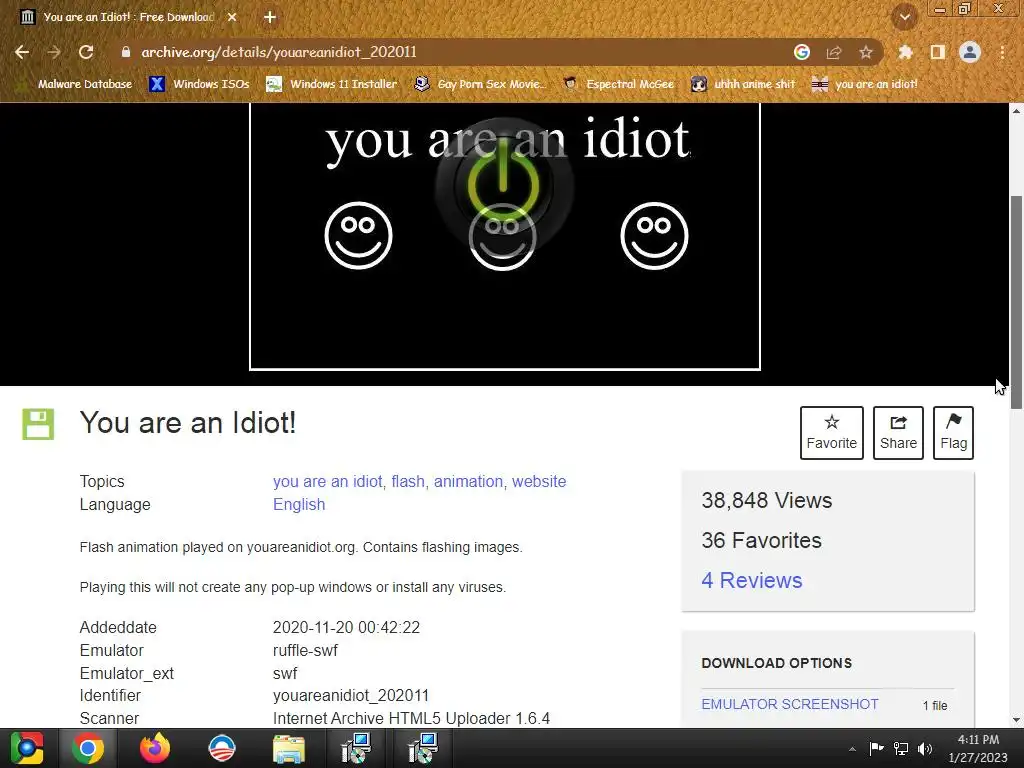
Task: Open the profile avatar menu
Action: point(970,52)
